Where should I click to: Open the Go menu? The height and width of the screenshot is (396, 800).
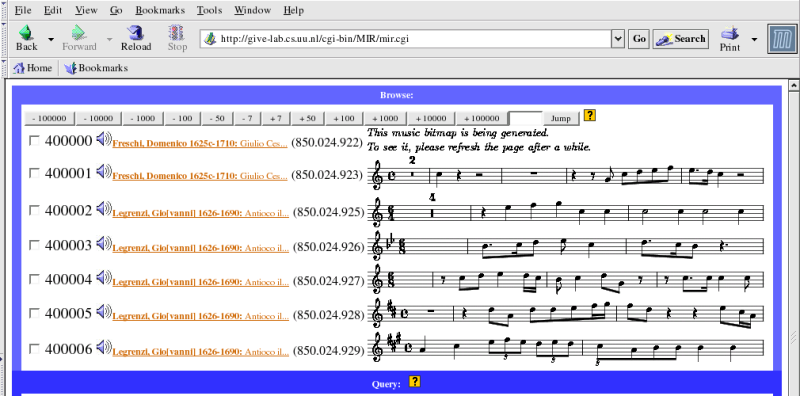pyautogui.click(x=116, y=10)
